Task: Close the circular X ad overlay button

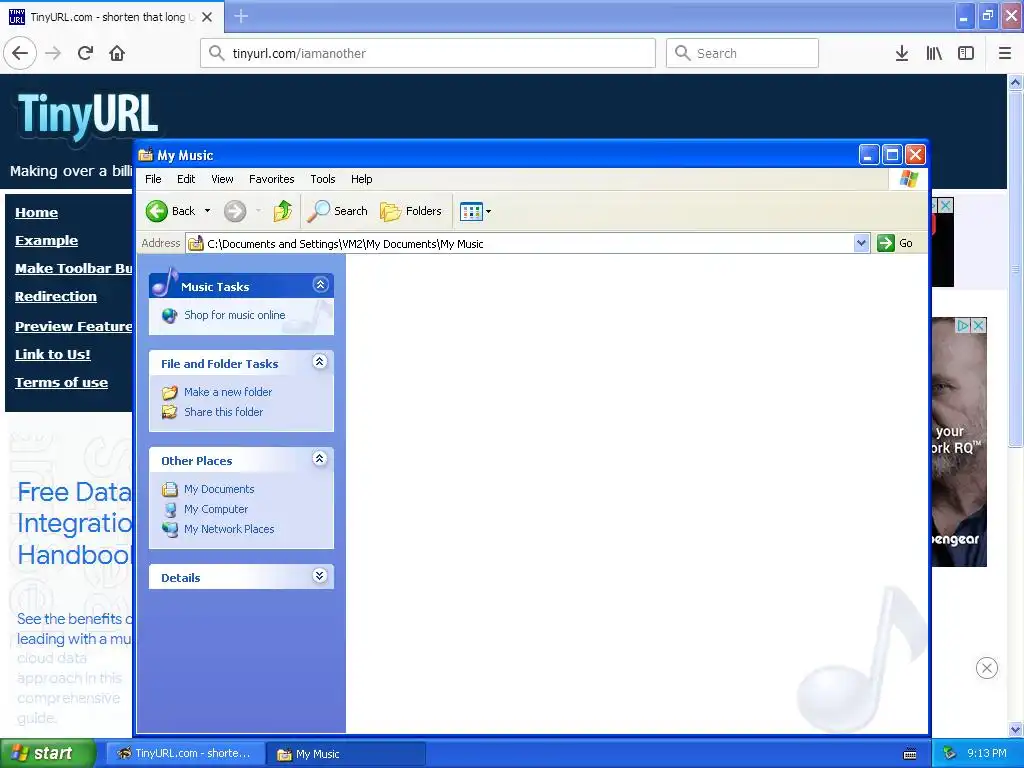Action: coord(987,667)
